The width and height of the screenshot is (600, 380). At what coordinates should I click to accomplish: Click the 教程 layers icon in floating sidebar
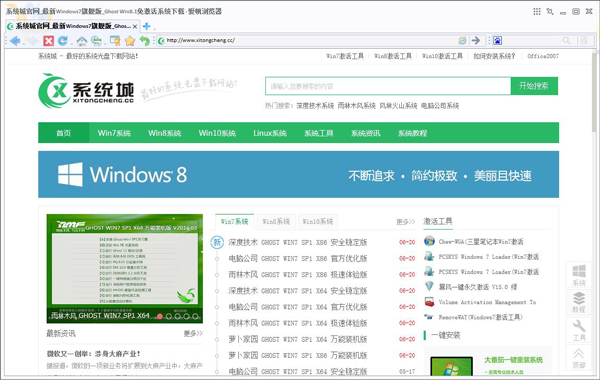(579, 302)
